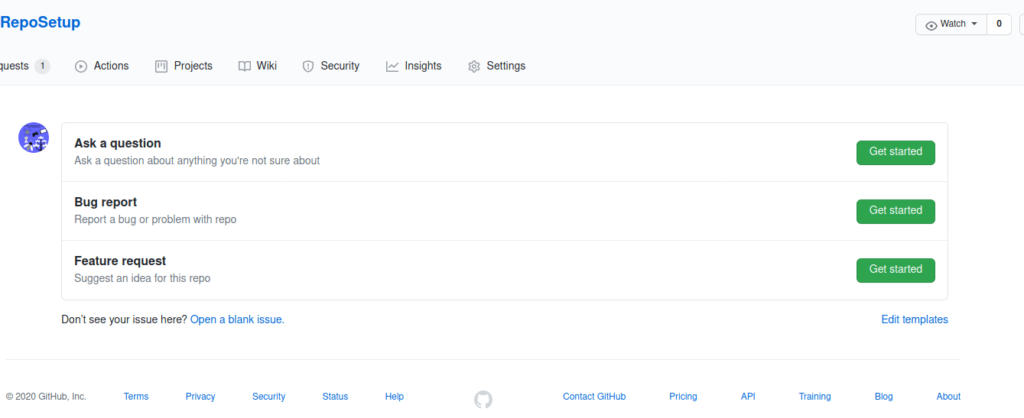Click the Edit templates link
Screen dimensions: 1024x418
tap(914, 319)
